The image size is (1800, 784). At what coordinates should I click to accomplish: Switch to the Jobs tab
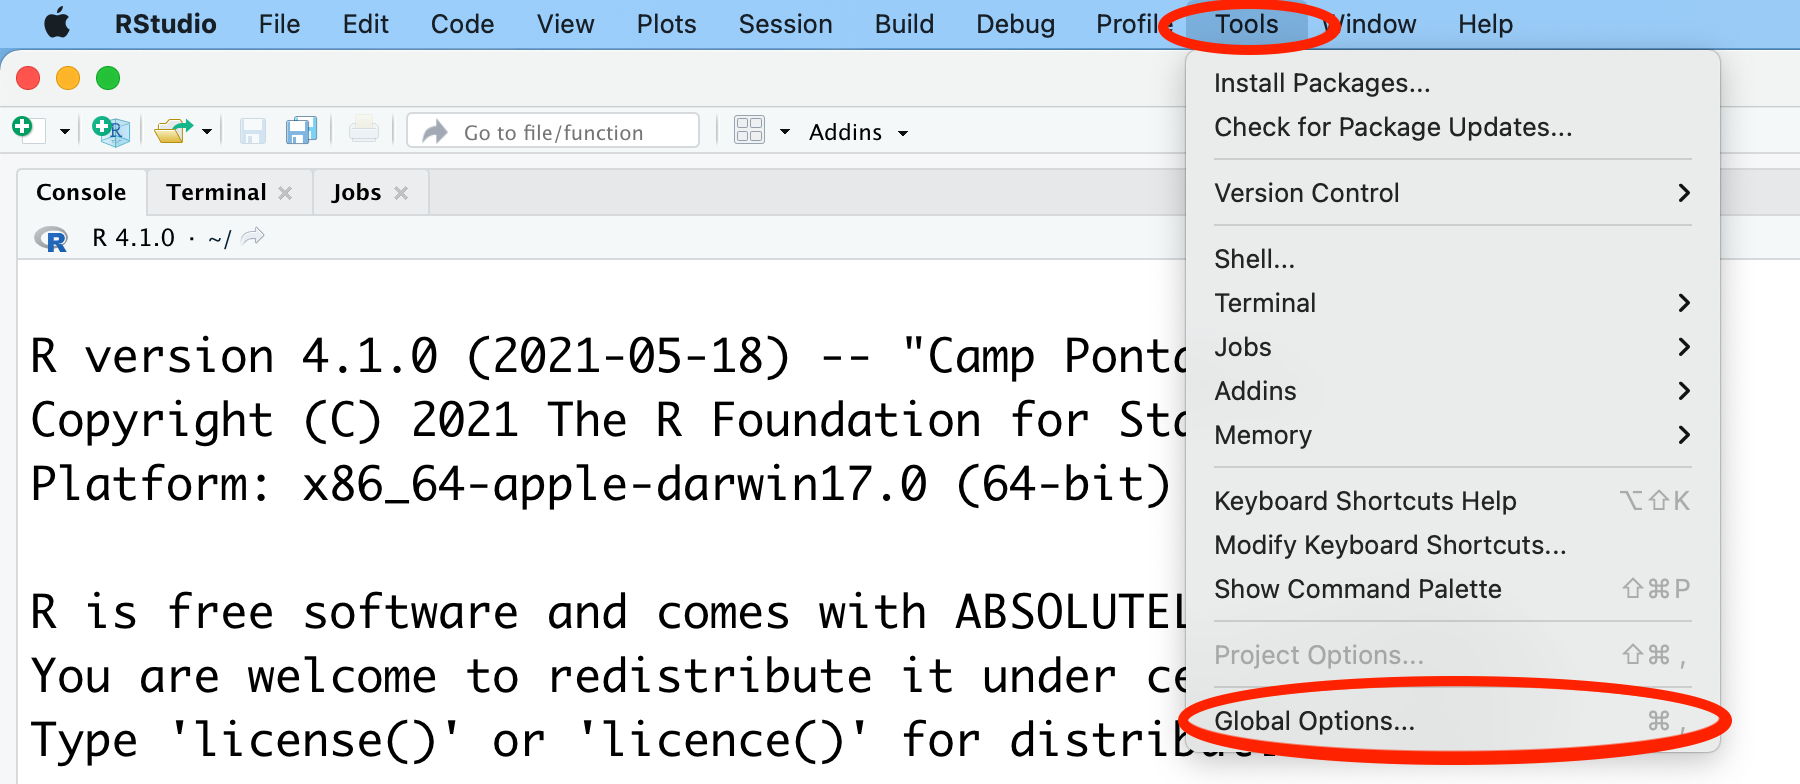[x=357, y=192]
